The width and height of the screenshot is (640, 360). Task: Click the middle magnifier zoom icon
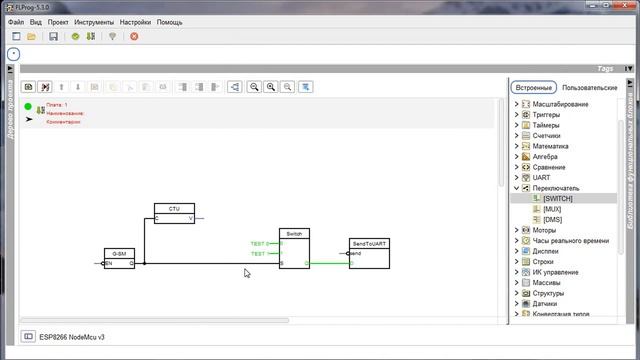(x=271, y=87)
